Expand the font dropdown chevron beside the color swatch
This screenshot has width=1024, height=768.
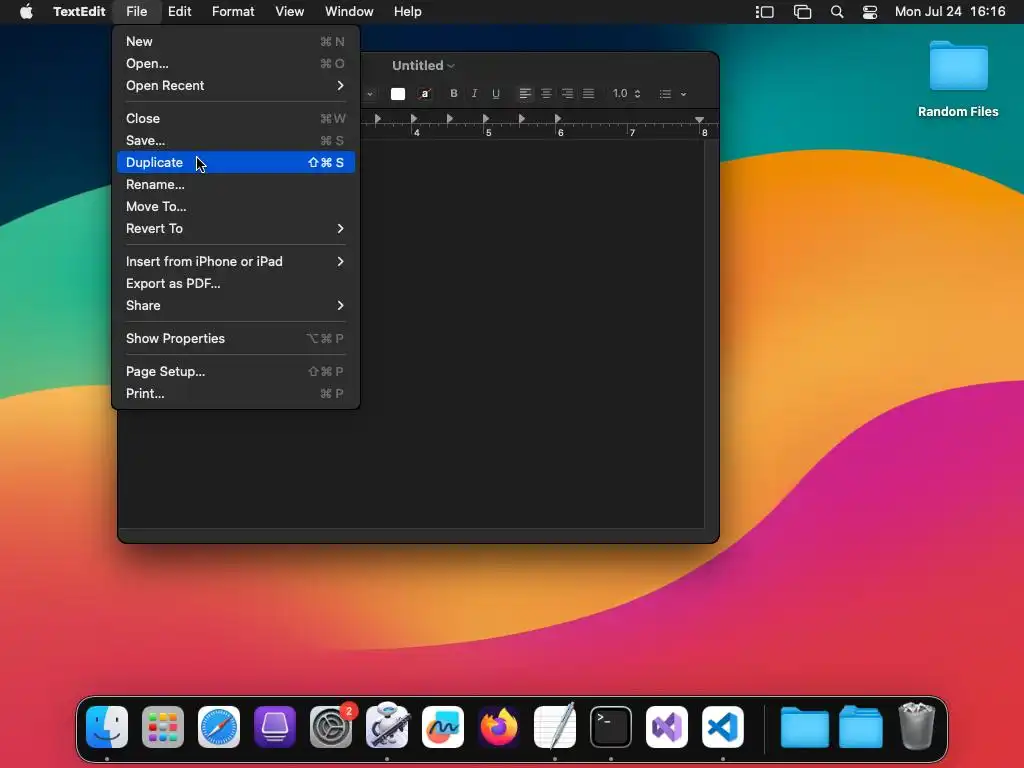pyautogui.click(x=370, y=94)
